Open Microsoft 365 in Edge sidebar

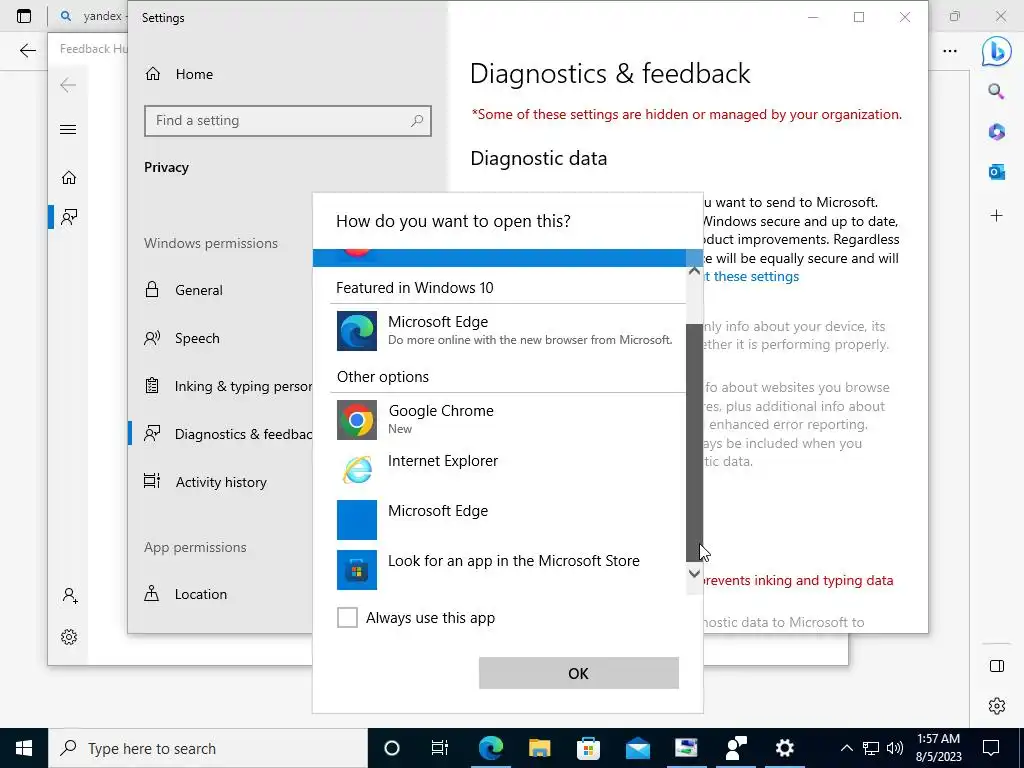pyautogui.click(x=996, y=132)
